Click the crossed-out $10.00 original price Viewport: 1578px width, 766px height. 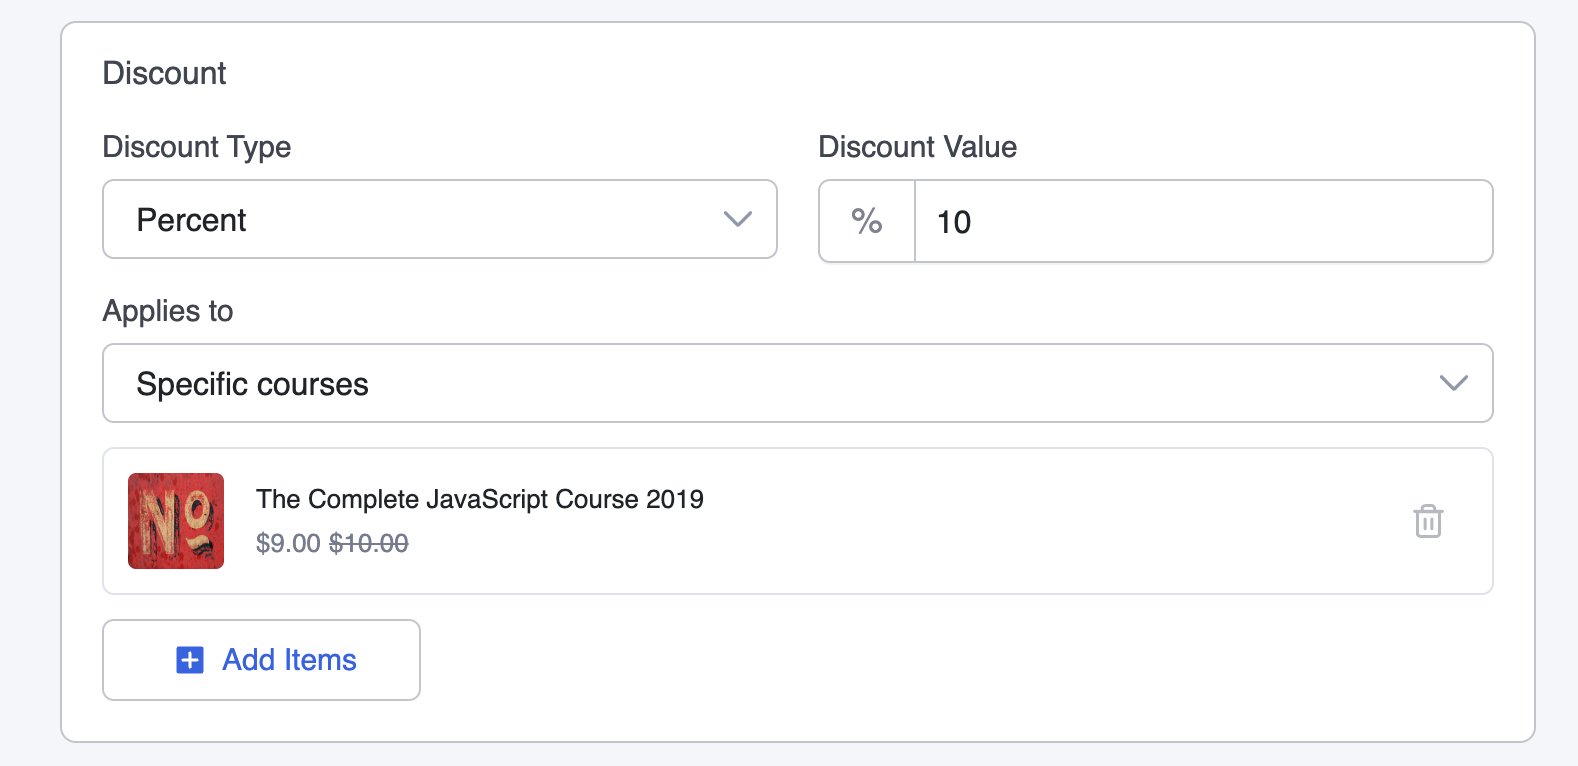point(369,543)
